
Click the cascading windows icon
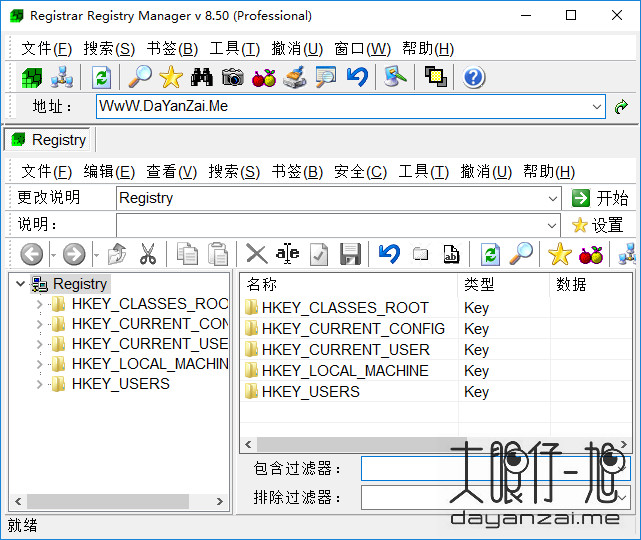pos(435,77)
